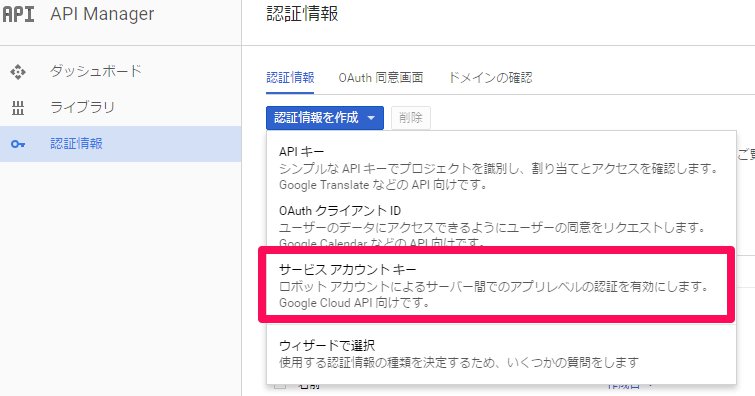This screenshot has width=755, height=396.
Task: Click the 認証情報 page heading
Action: pos(302,13)
